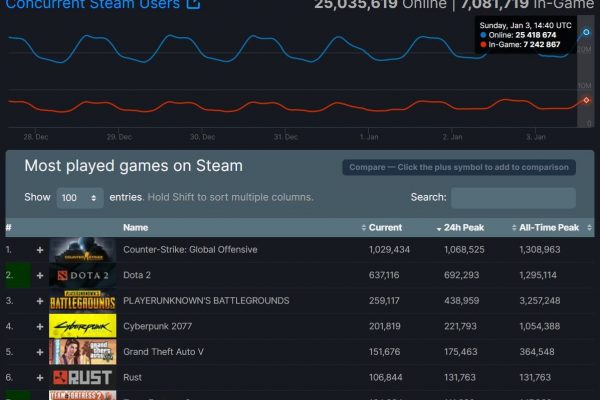This screenshot has width=600, height=400.
Task: Select In-Game red data point marker
Action: coord(586,100)
